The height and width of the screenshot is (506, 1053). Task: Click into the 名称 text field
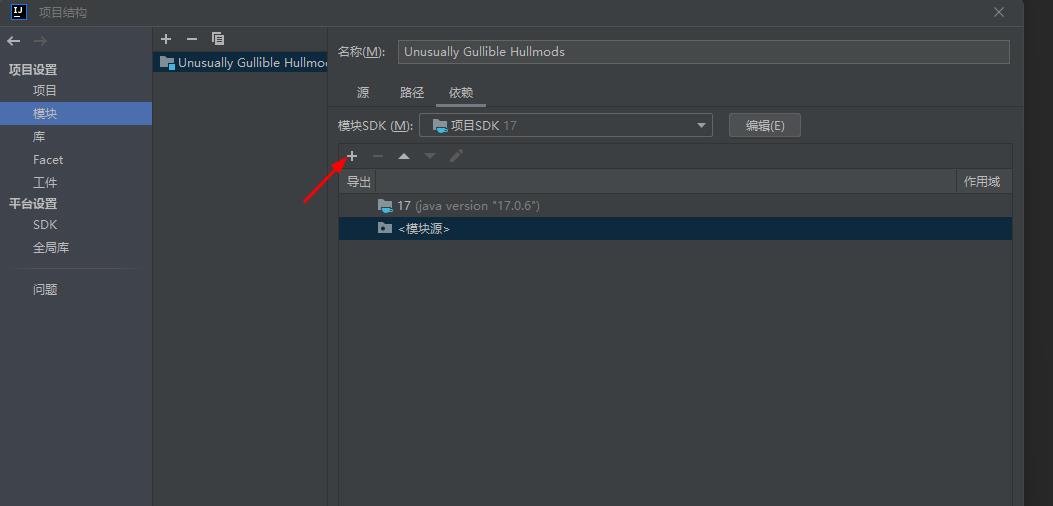click(x=703, y=52)
